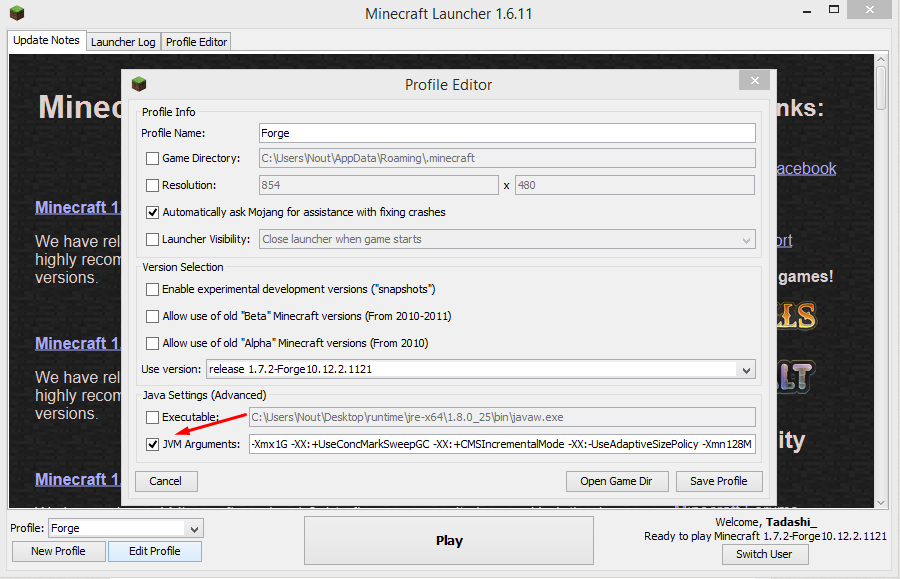The image size is (900, 579).
Task: Allow old Beta Minecraft versions checkbox
Action: [x=152, y=316]
